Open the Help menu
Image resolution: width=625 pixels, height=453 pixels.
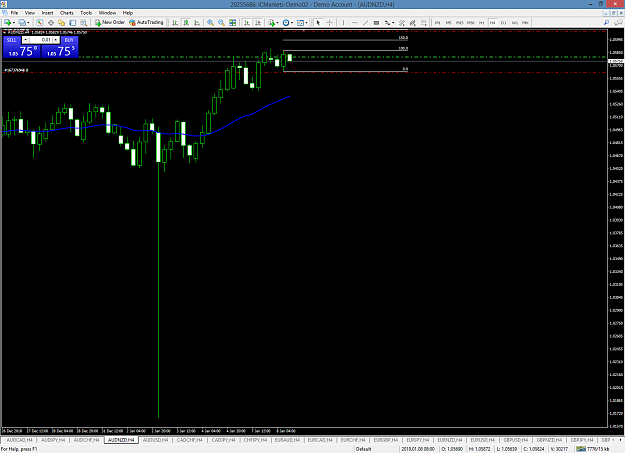coord(128,13)
